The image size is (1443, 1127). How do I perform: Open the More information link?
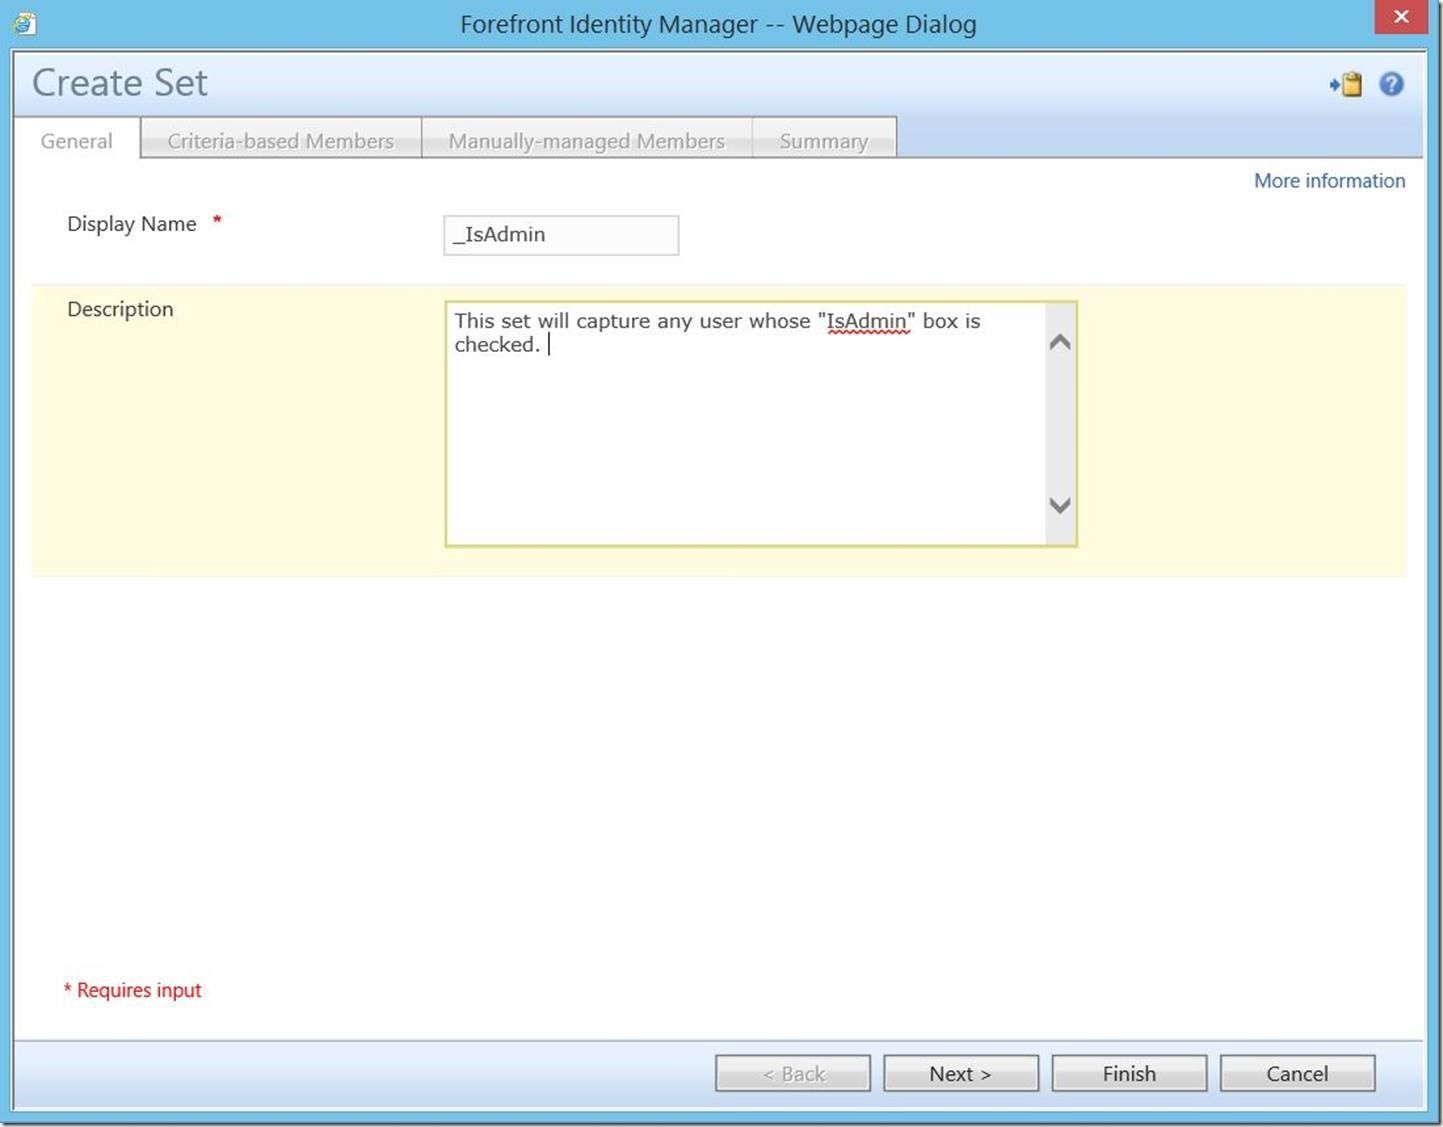coord(1329,181)
